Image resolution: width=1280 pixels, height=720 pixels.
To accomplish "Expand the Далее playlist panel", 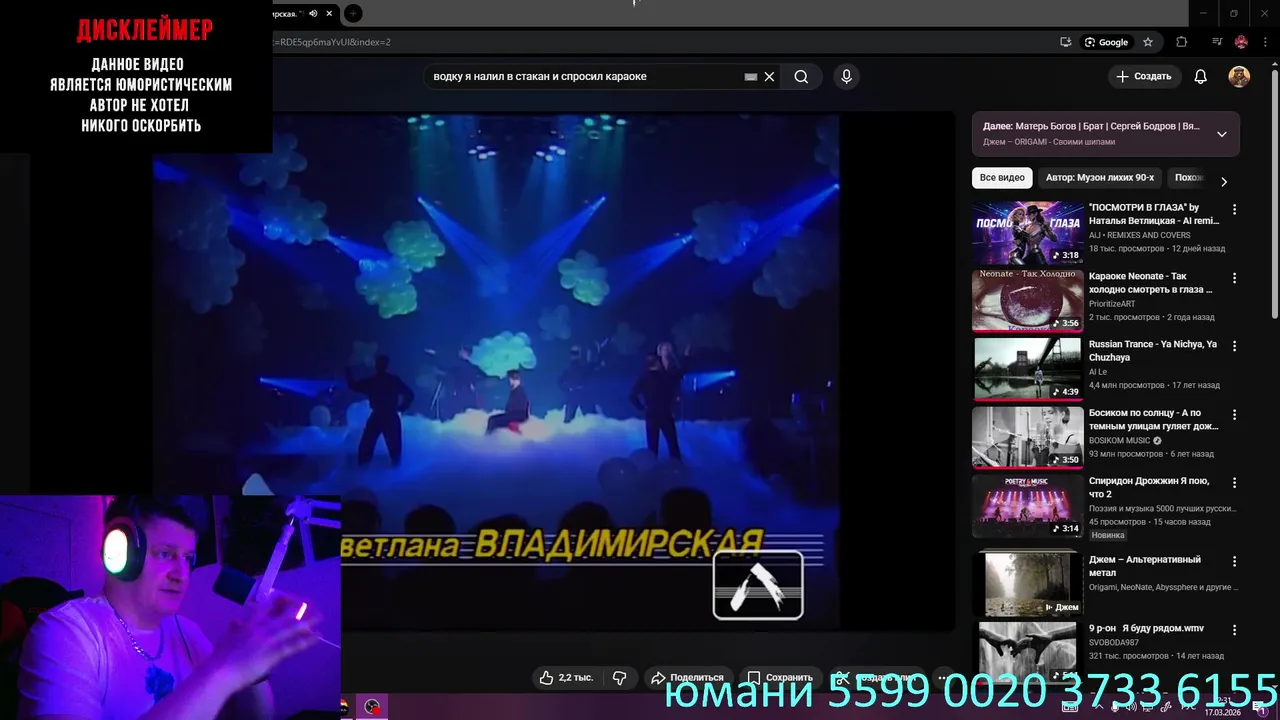I will pos(1221,134).
